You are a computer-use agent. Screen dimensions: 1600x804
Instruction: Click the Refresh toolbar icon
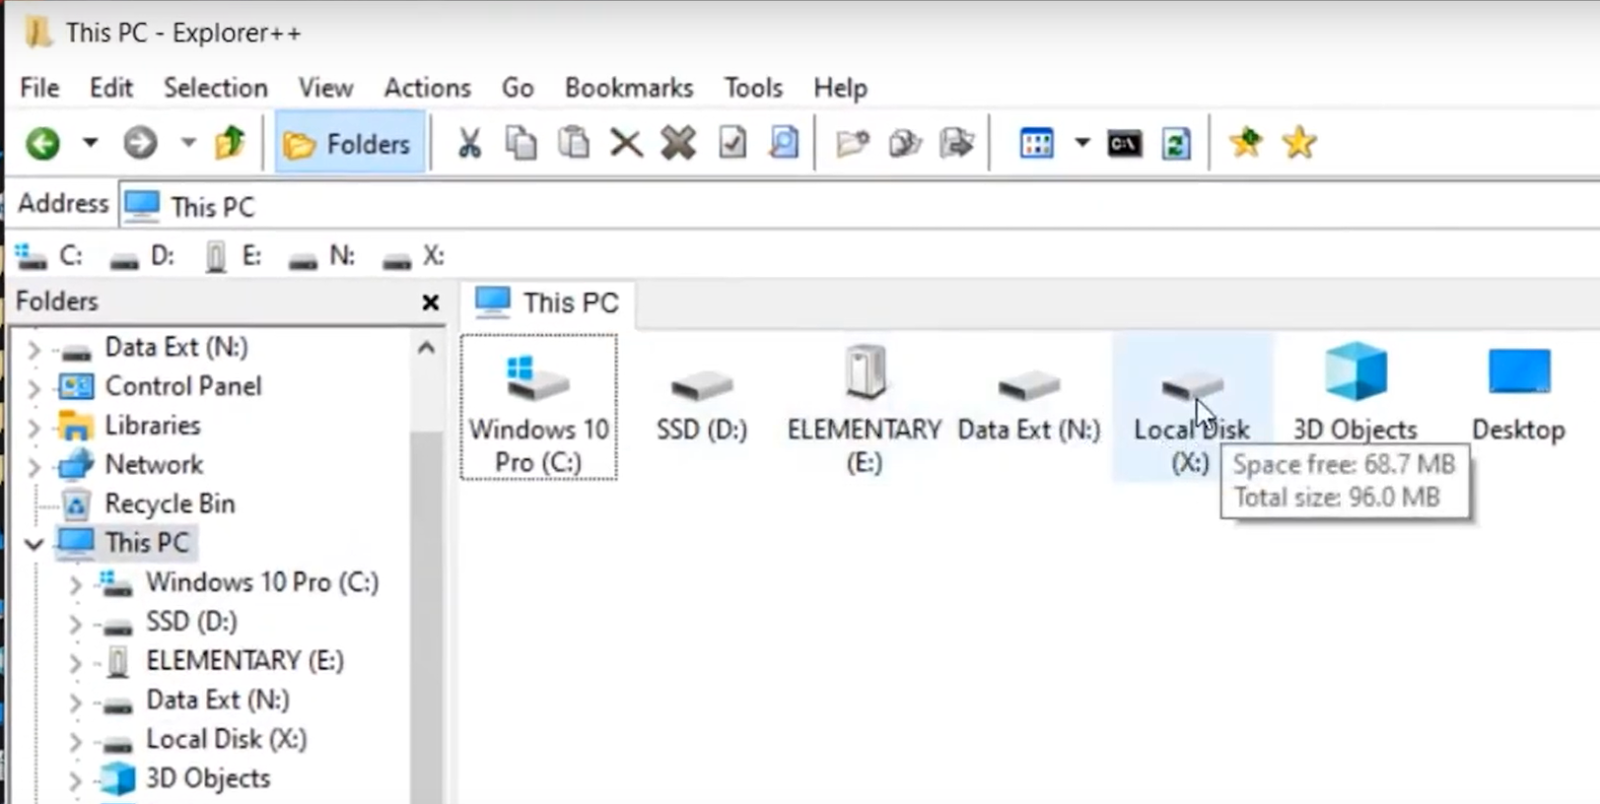click(x=1176, y=144)
